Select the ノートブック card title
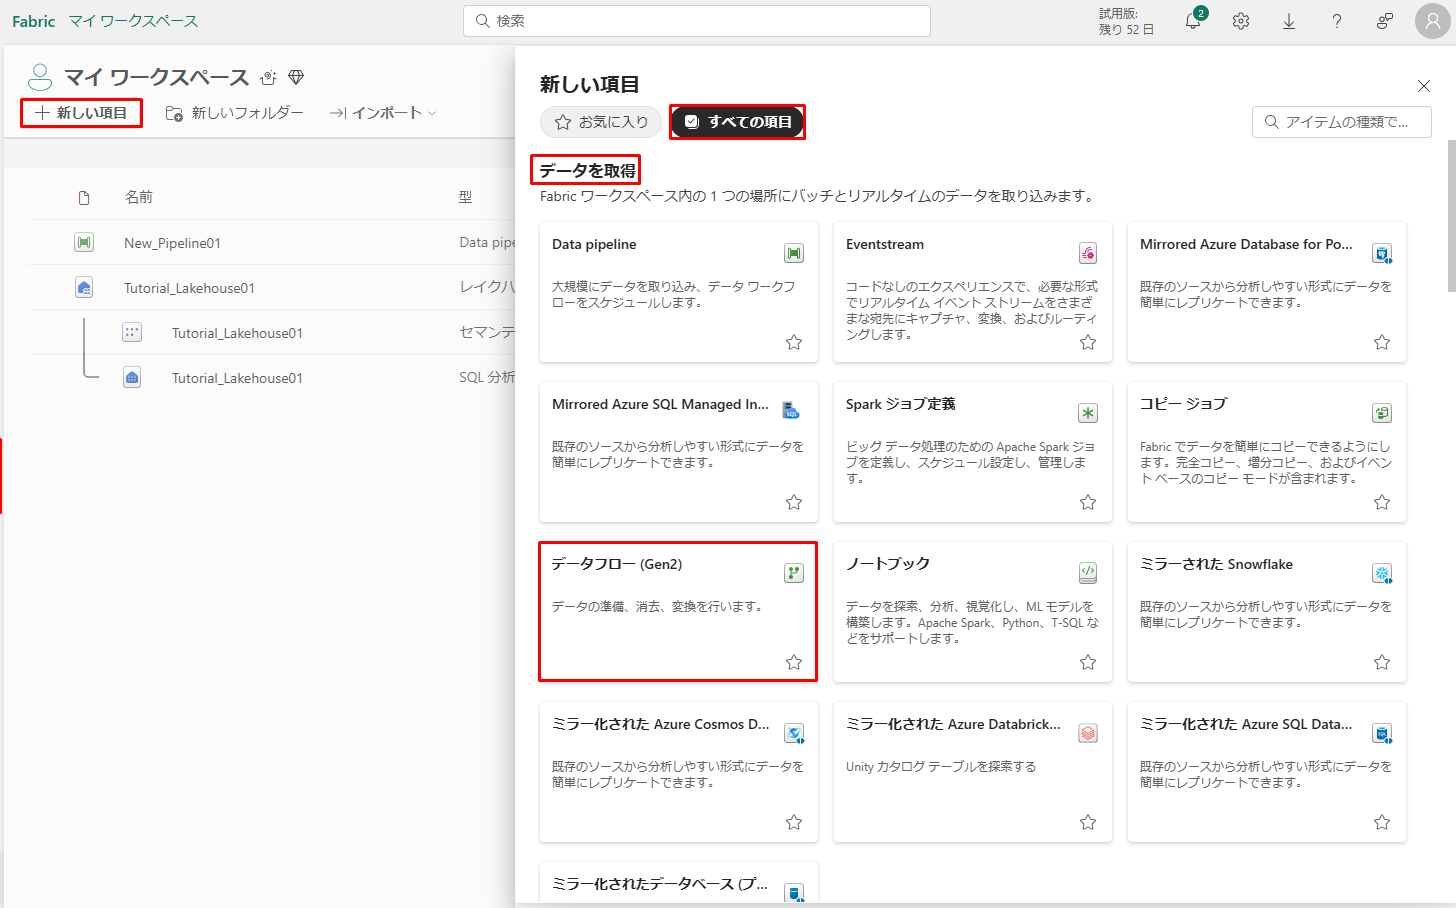 pyautogui.click(x=888, y=564)
